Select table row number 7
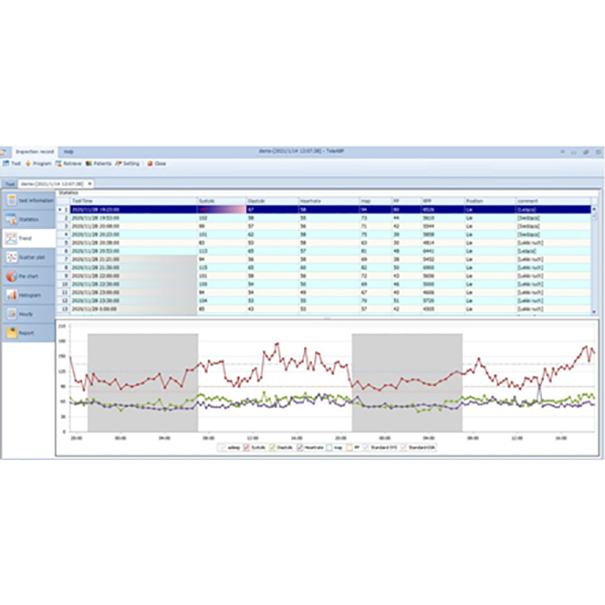Screen dimensions: 605x605 [x=324, y=259]
